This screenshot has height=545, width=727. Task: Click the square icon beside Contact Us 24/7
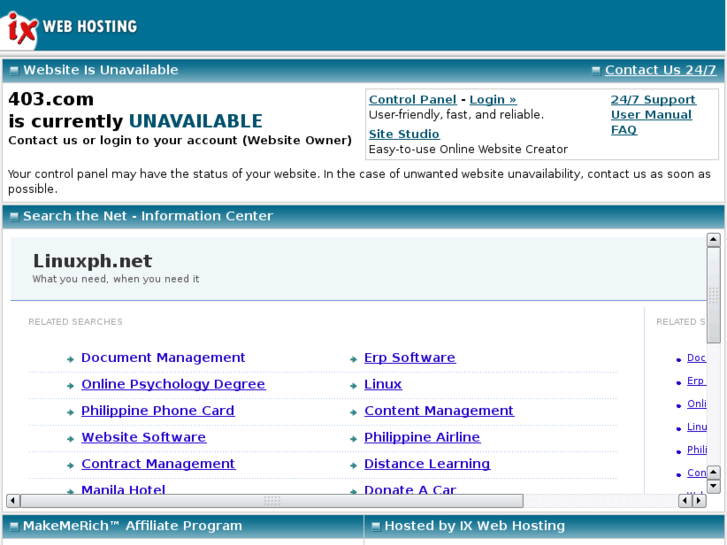(x=596, y=71)
